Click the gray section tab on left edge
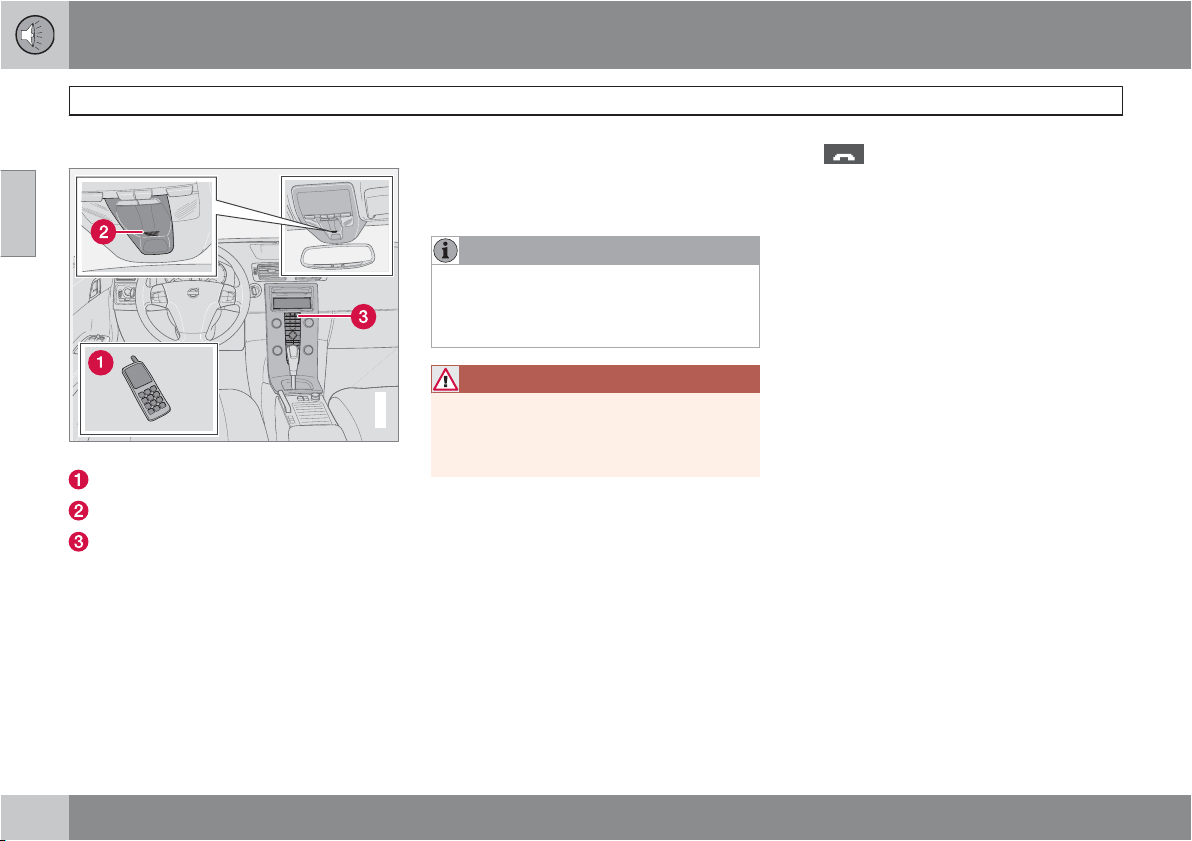This screenshot has width=1192, height=841. tap(18, 214)
